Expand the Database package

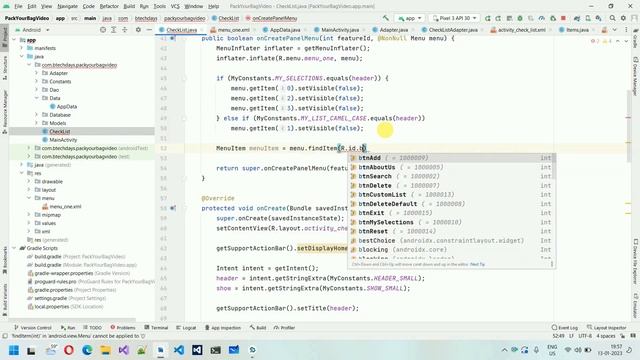point(36,115)
